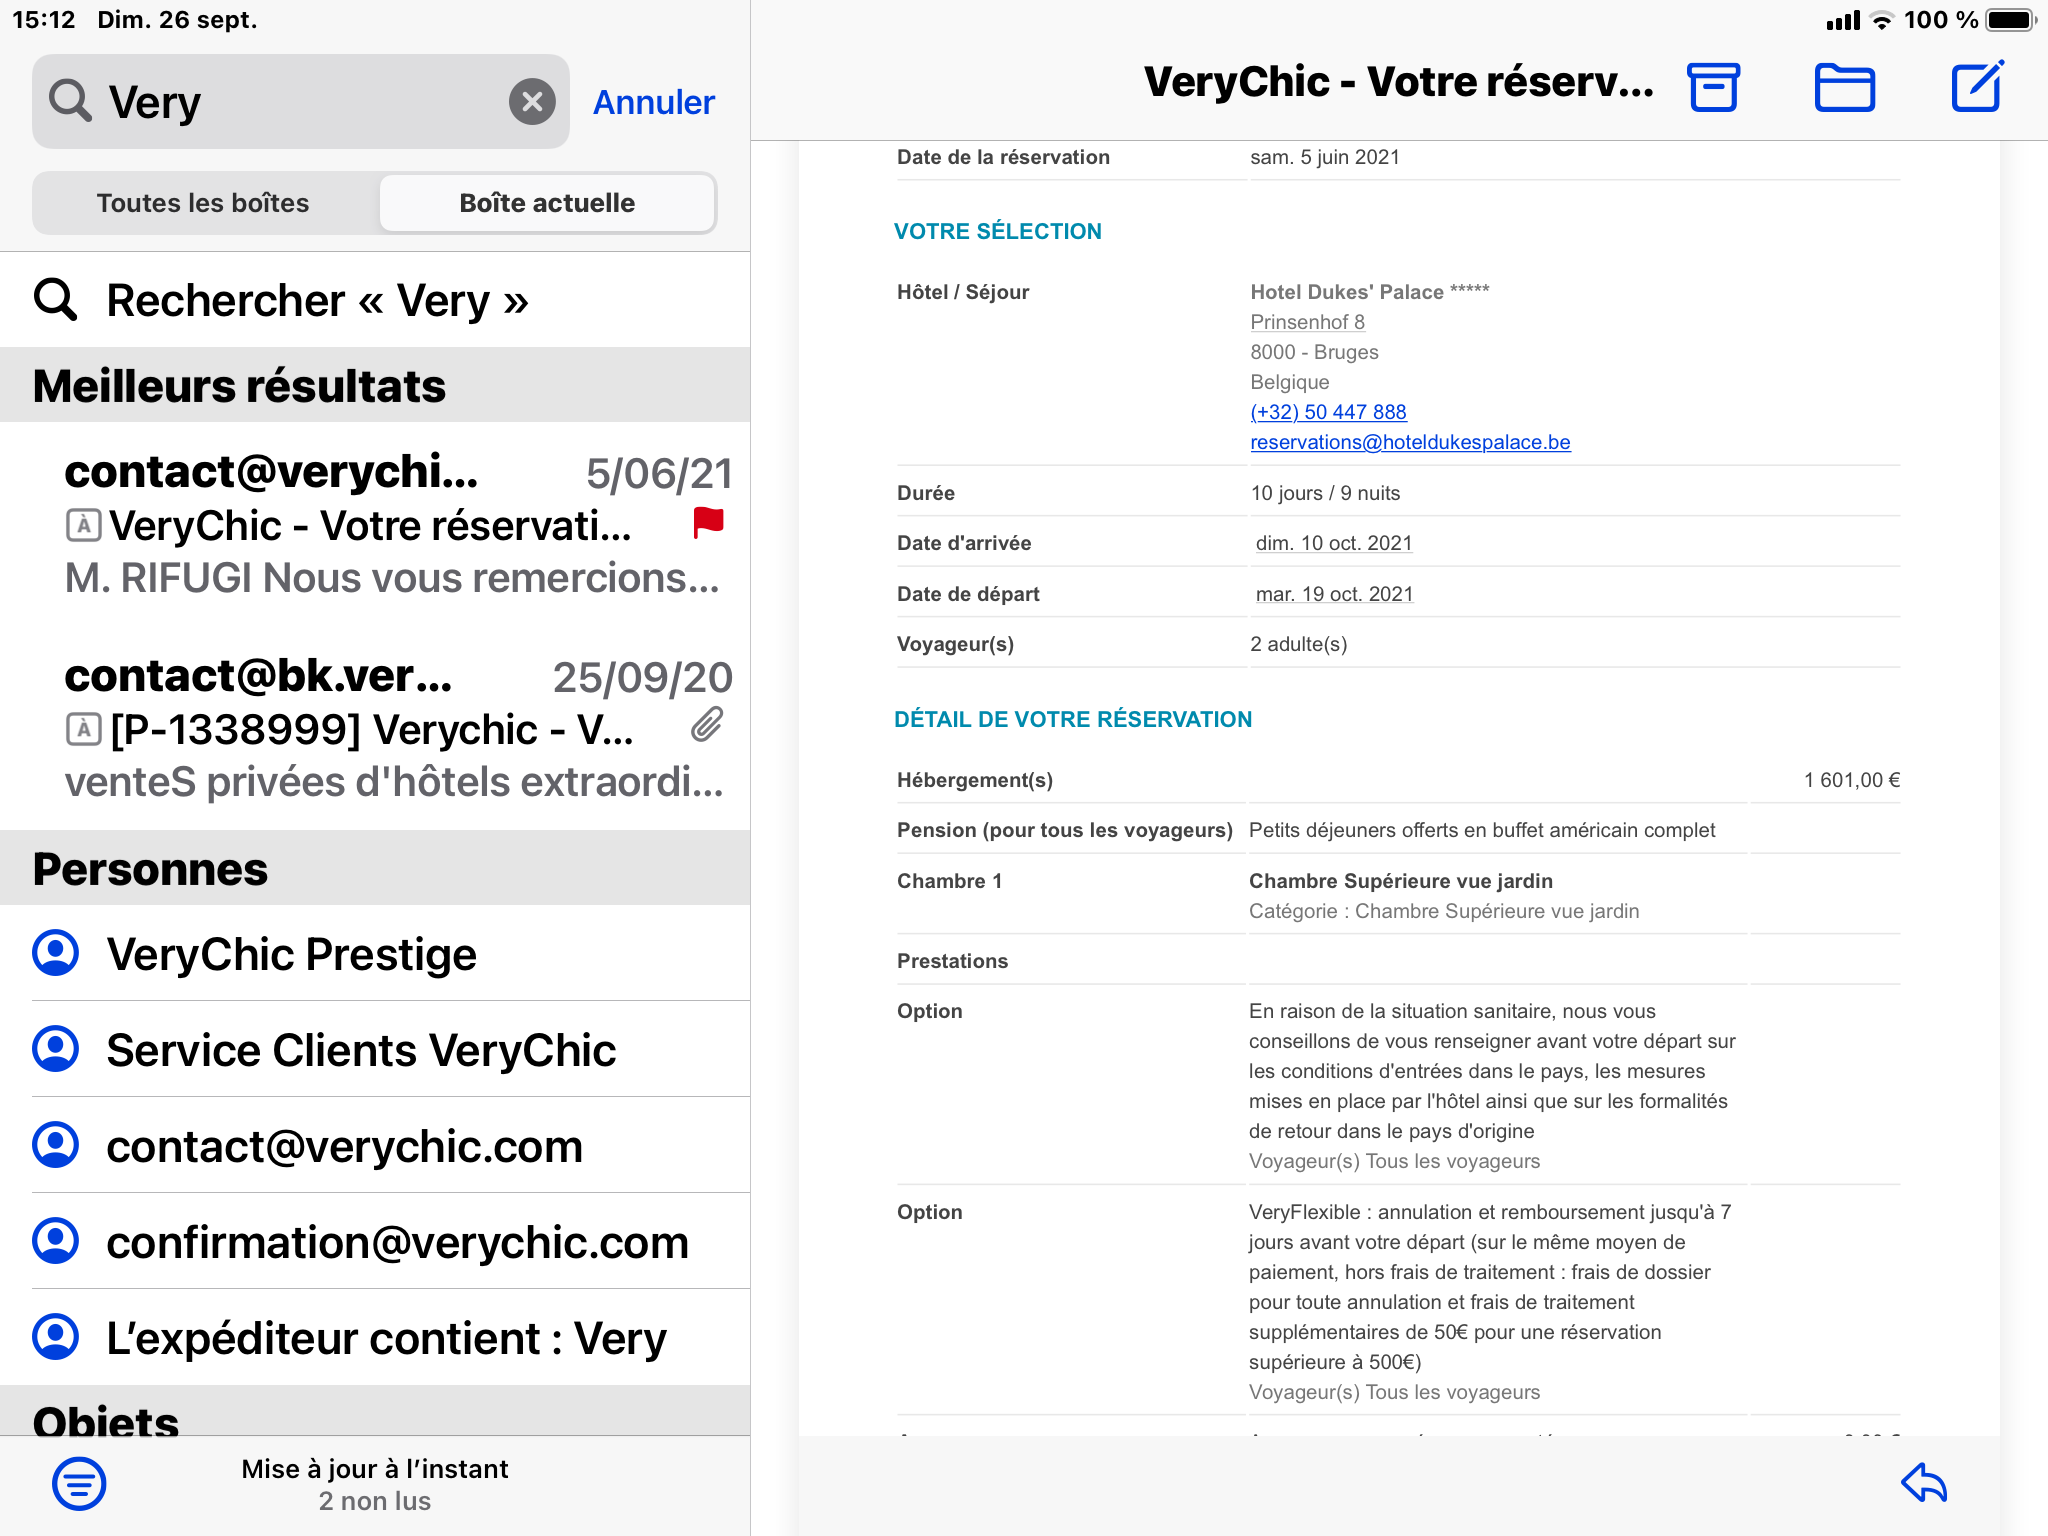
Task: Click the red flag on VeryChic email
Action: (708, 522)
